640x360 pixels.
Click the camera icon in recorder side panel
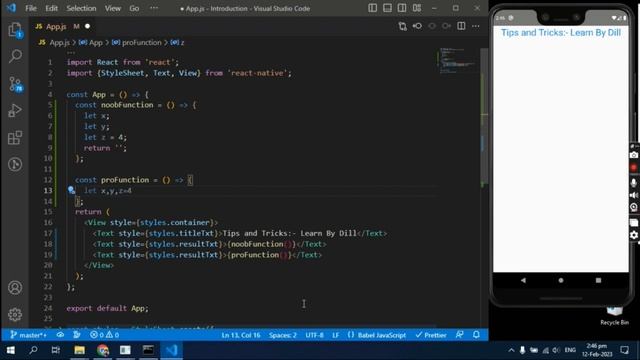tap(634, 155)
